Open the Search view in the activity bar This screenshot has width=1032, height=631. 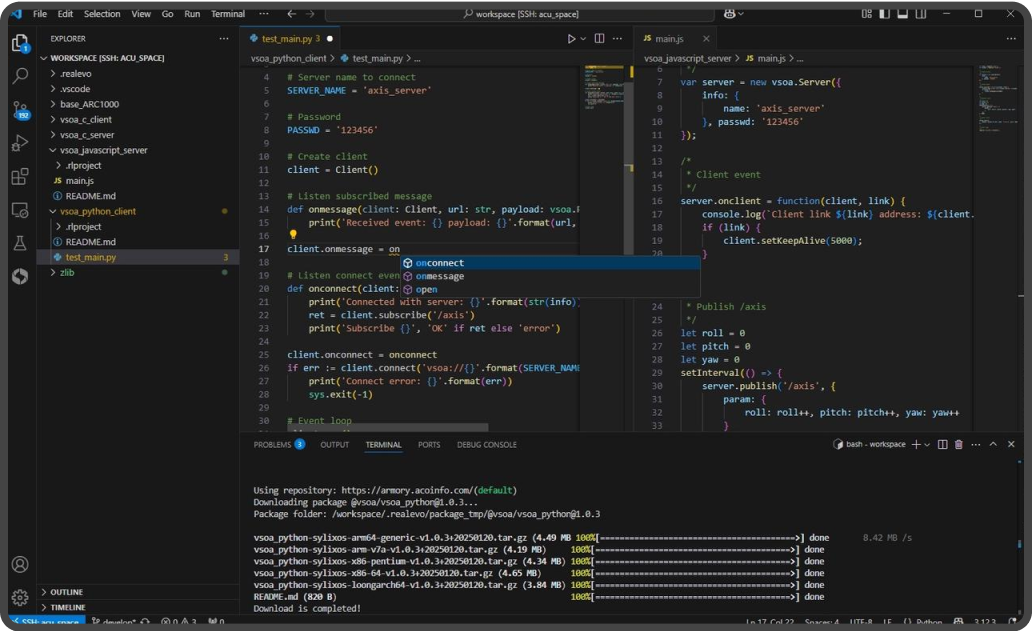[20, 76]
